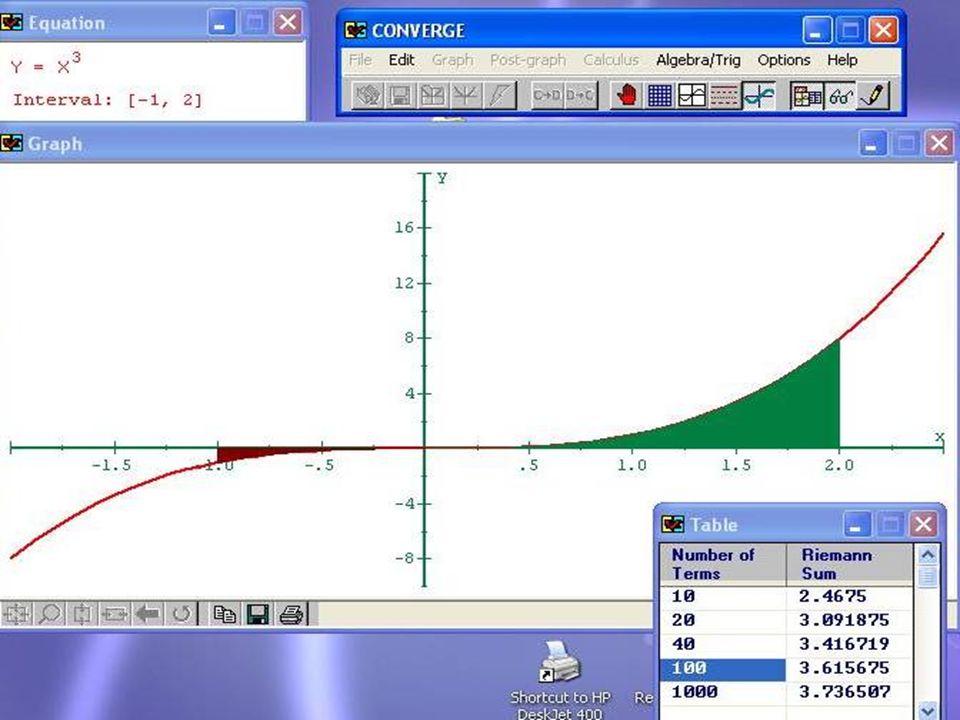960x720 pixels.
Task: Click the Y = X³ equation text
Action: pos(46,64)
